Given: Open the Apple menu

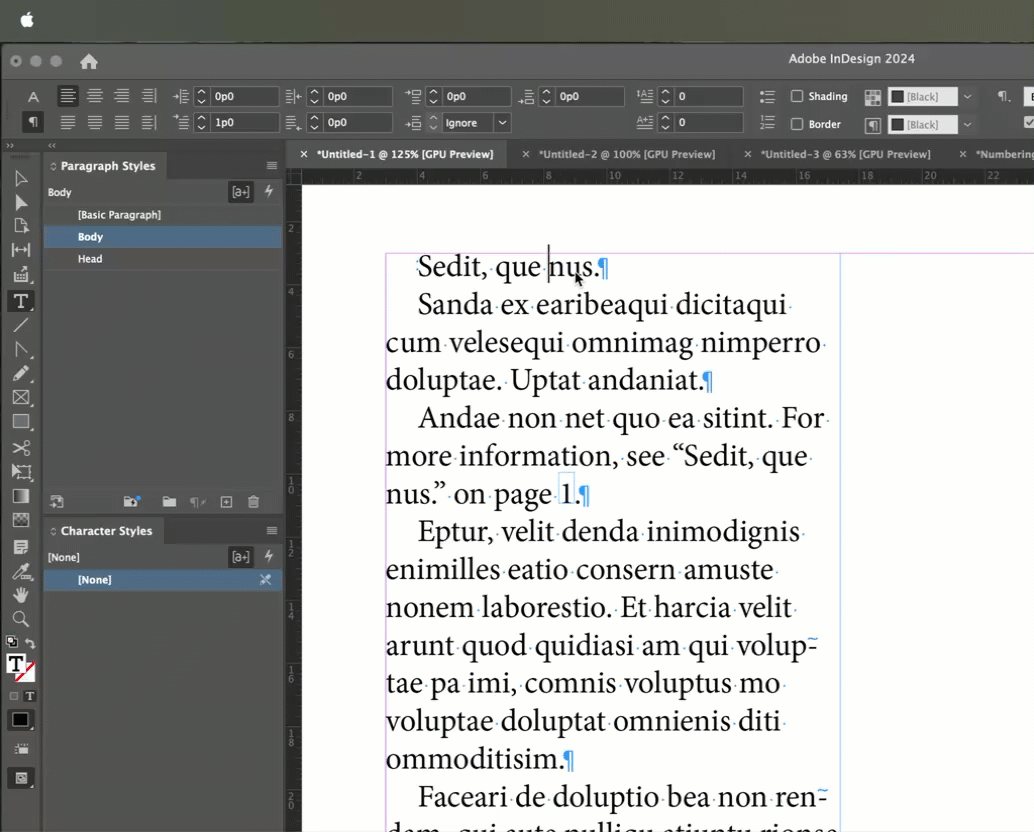Looking at the screenshot, I should (27, 20).
